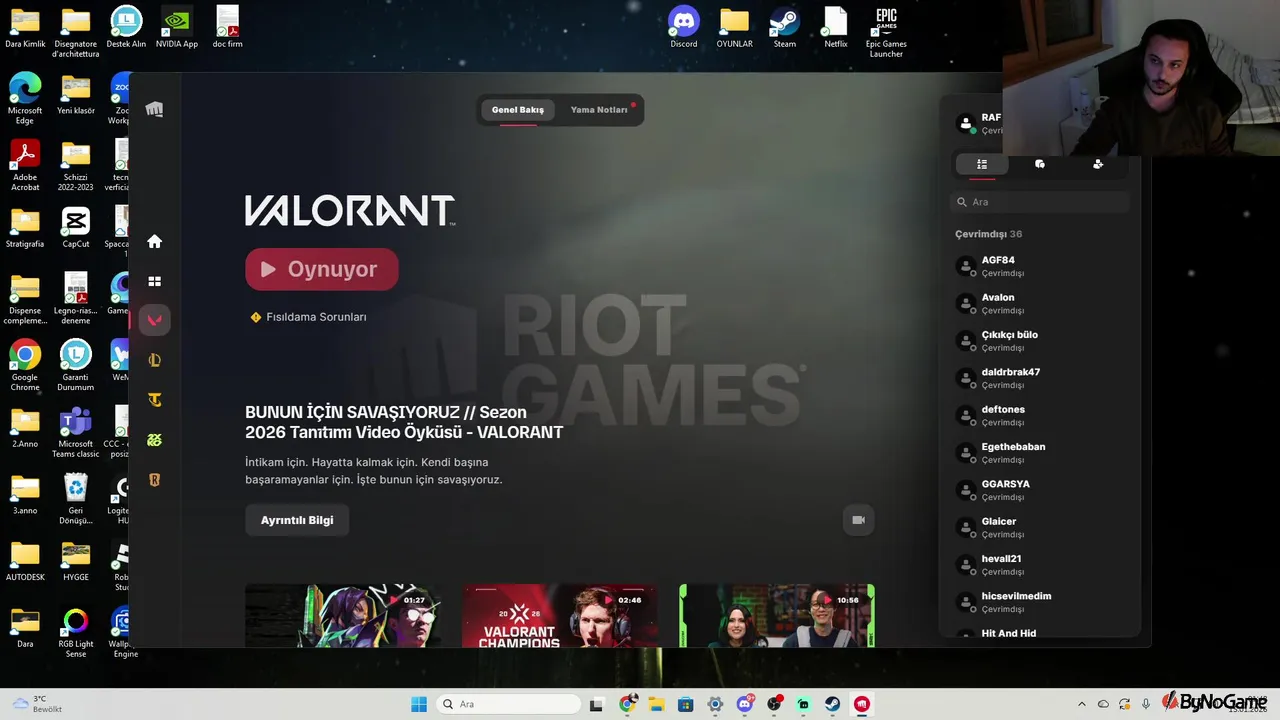Open File Explorer on taskbar
This screenshot has height=720, width=1280.
click(656, 704)
